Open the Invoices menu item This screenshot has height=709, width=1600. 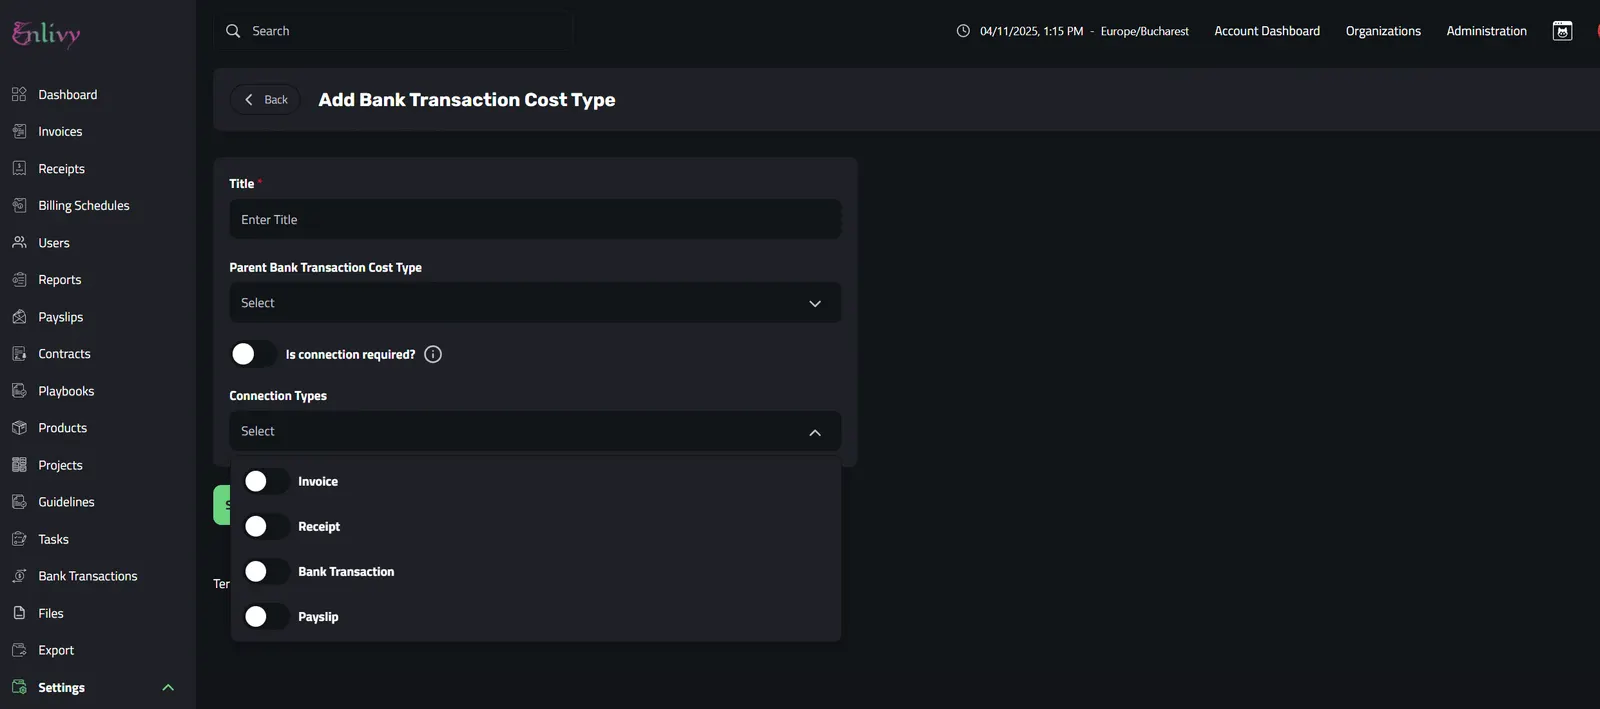(60, 131)
